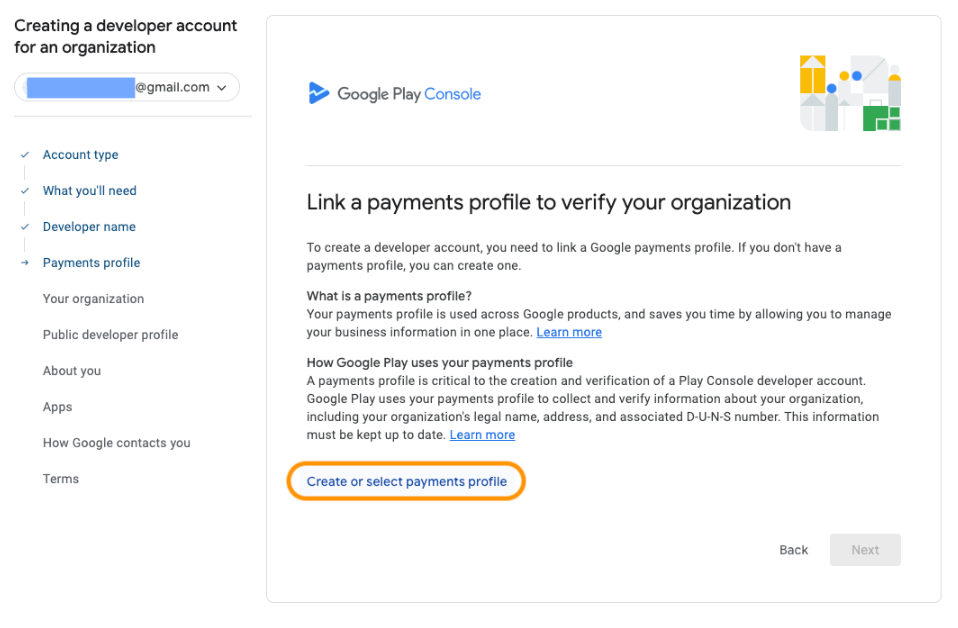The height and width of the screenshot is (628, 958).
Task: Click 'Creating a developer account' title
Action: coord(126,37)
